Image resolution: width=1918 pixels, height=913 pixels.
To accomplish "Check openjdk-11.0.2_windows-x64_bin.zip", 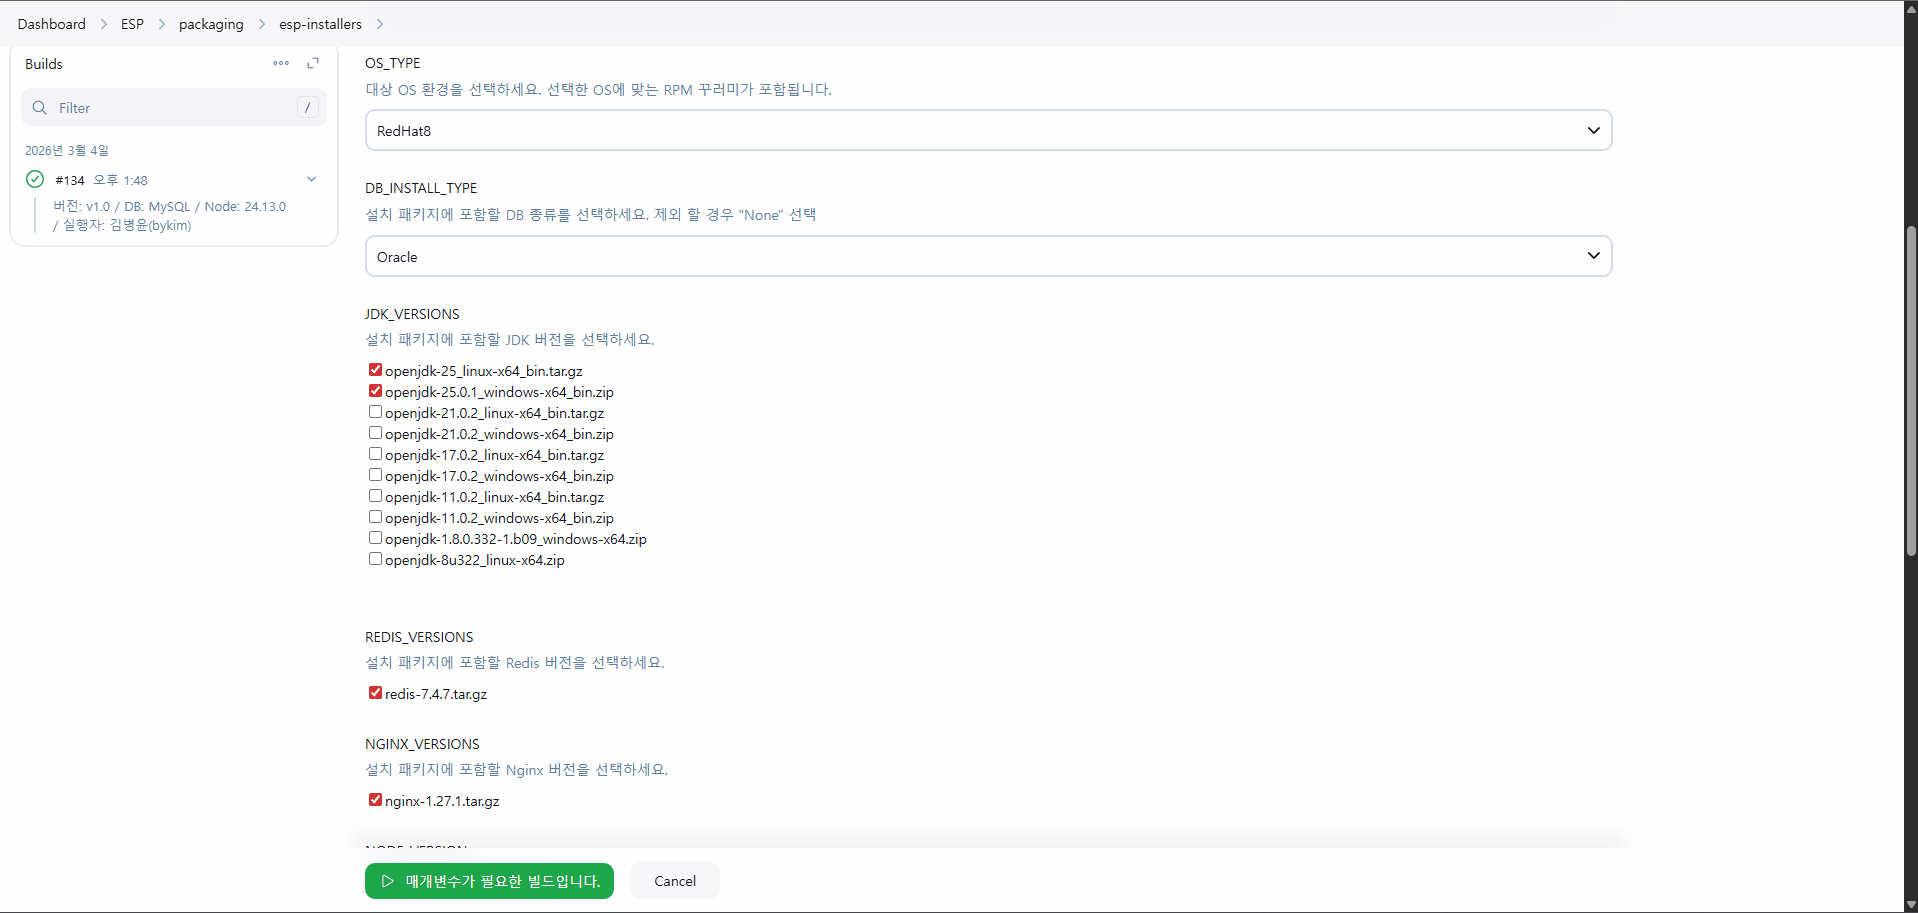I will (x=375, y=517).
